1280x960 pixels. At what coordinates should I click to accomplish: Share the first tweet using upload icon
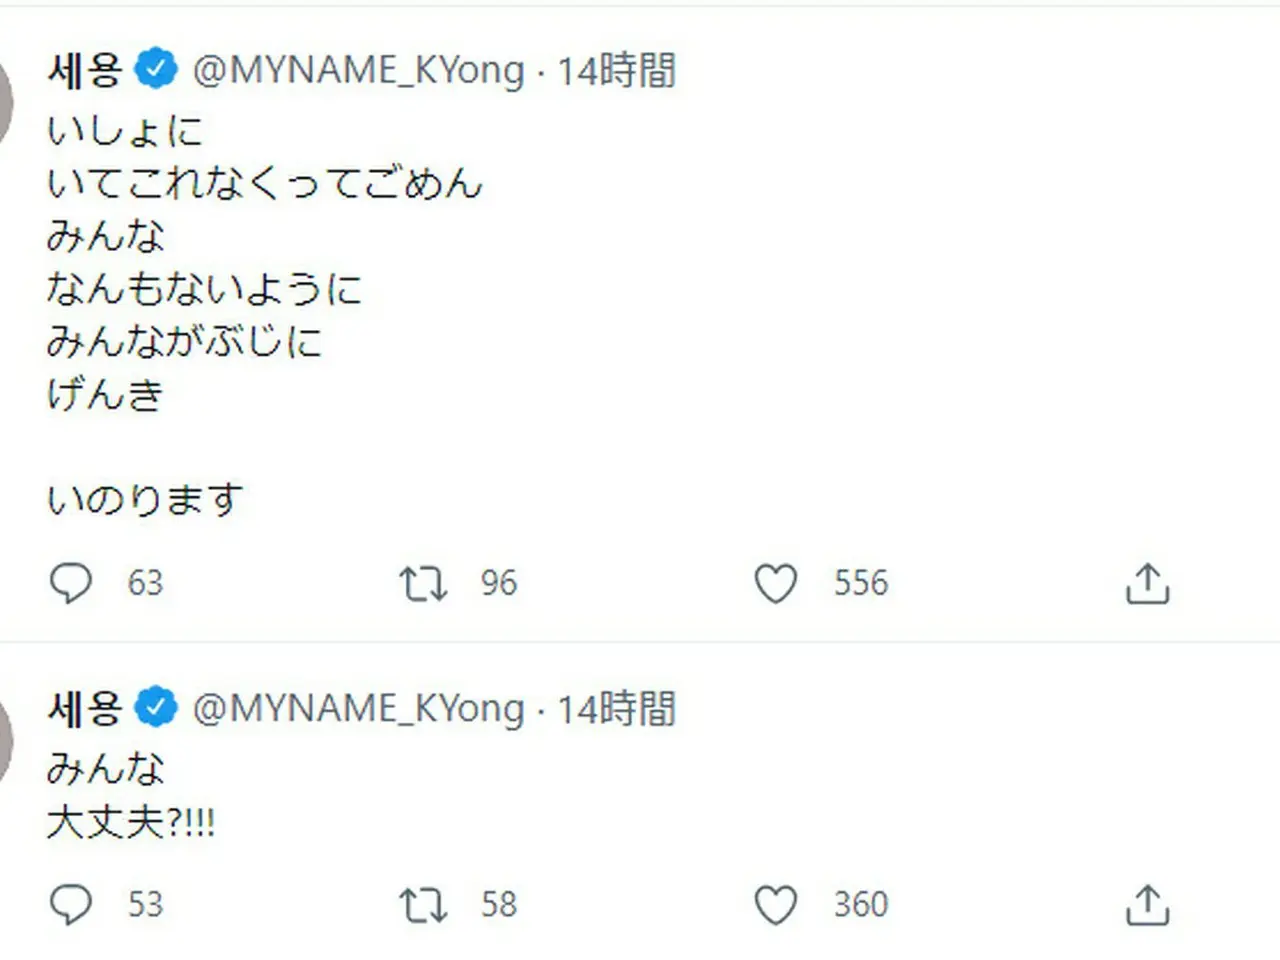(x=1147, y=583)
